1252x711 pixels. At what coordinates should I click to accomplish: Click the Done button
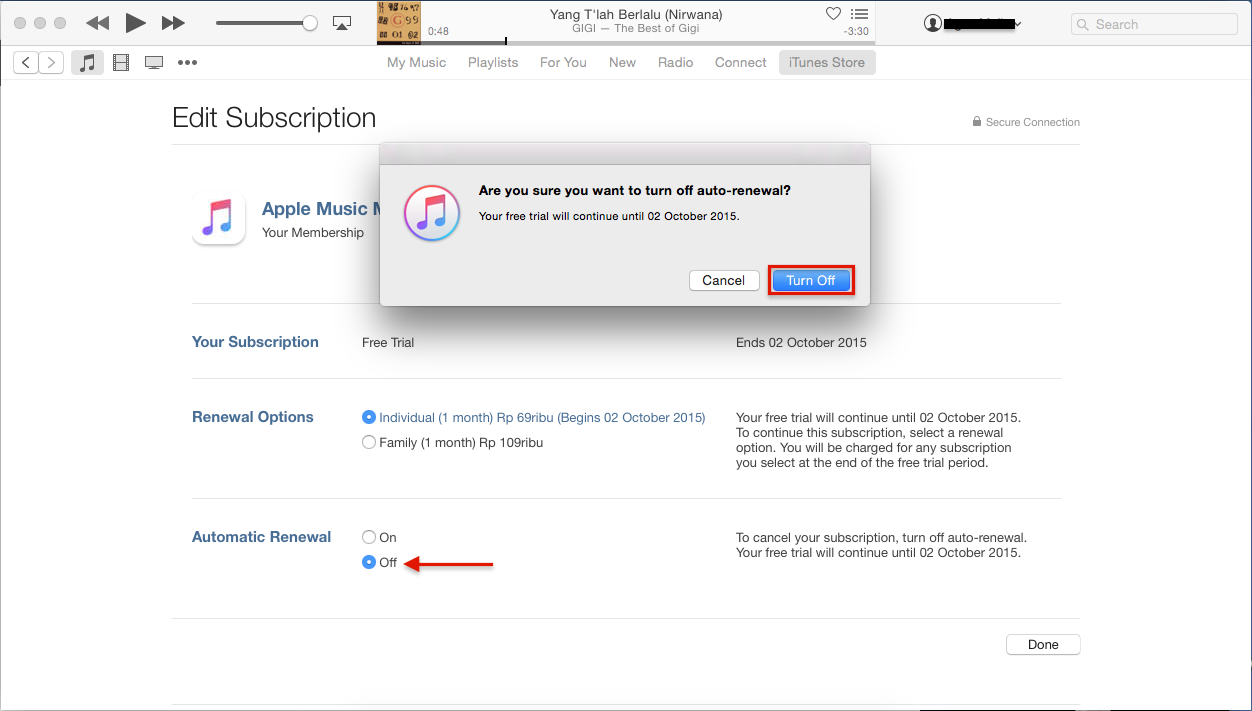tap(1043, 645)
